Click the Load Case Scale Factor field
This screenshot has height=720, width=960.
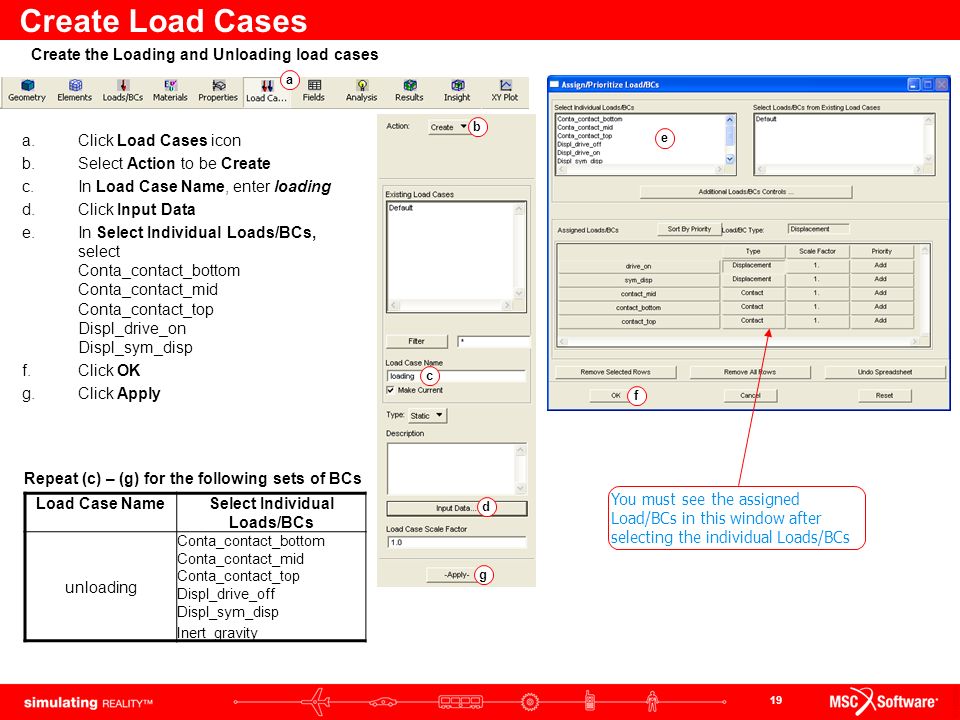456,542
